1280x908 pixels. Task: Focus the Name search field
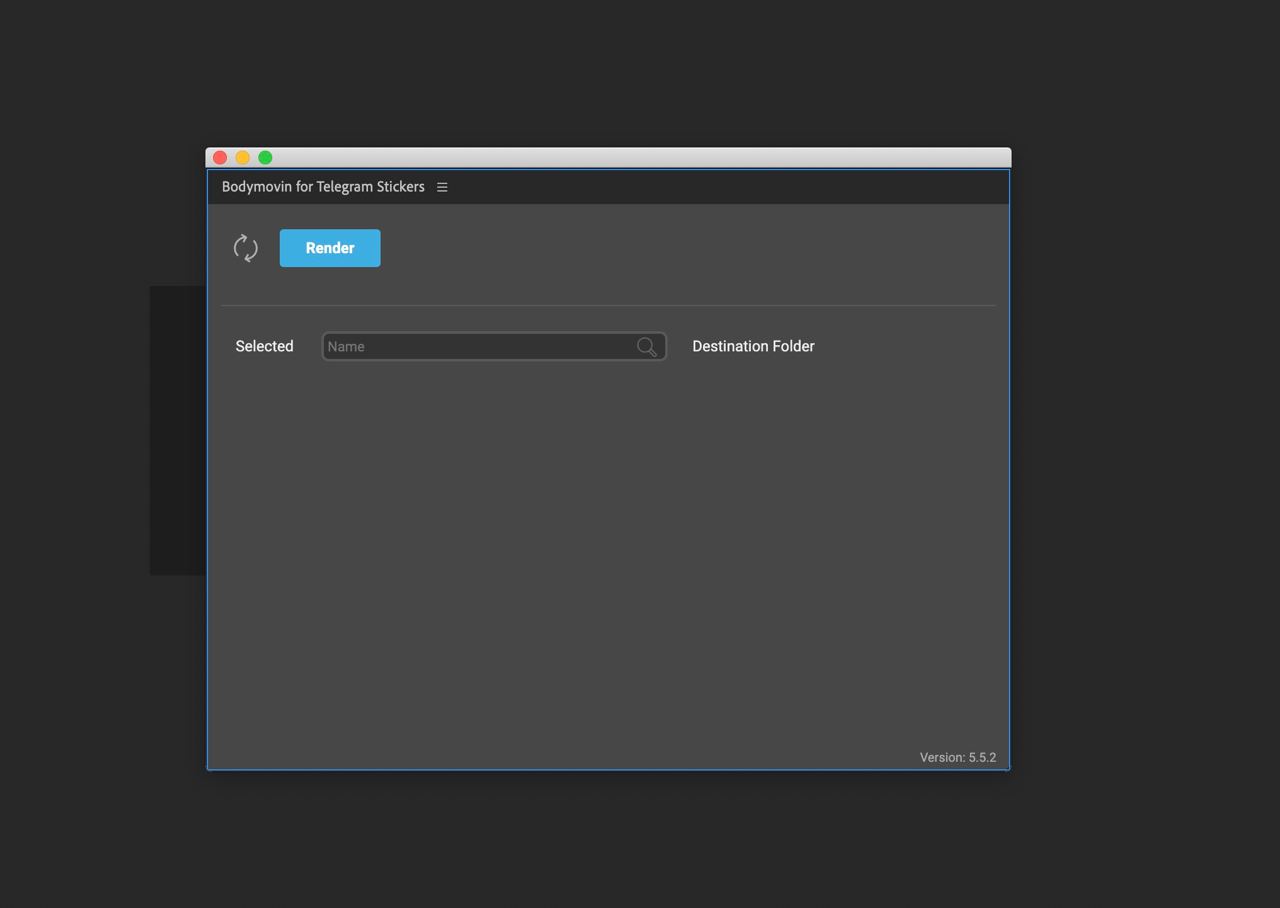[494, 346]
